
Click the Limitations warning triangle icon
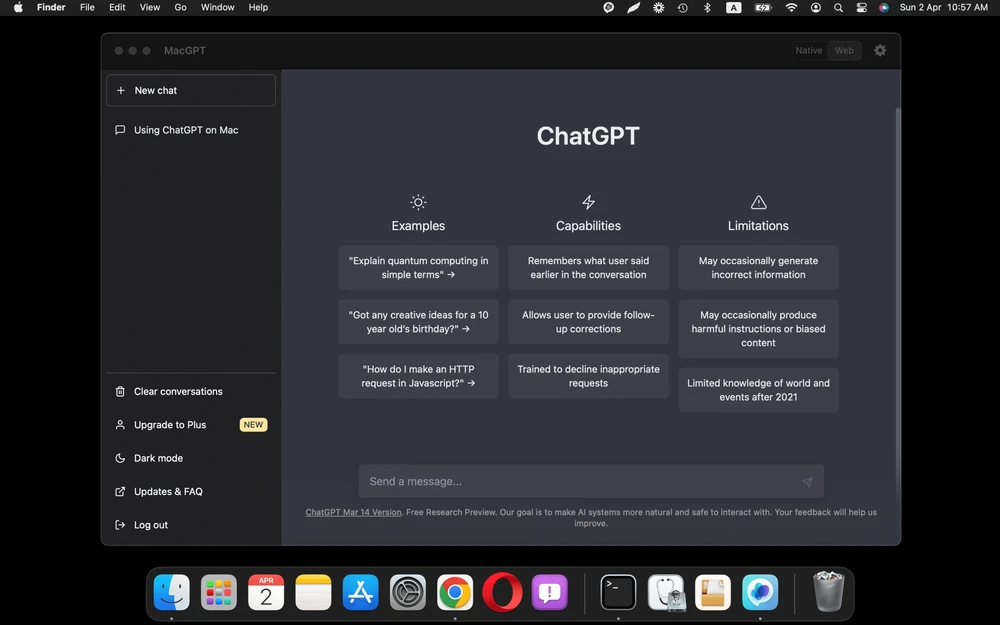(x=758, y=202)
